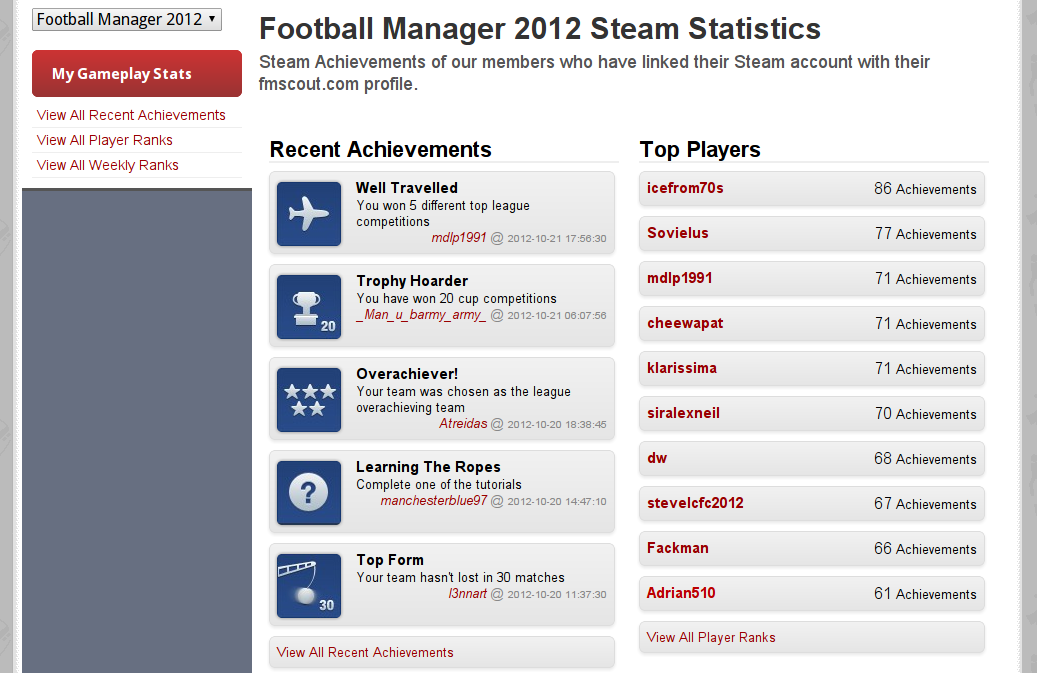Select top player icefrom70s
The image size is (1037, 673).
pyautogui.click(x=685, y=188)
